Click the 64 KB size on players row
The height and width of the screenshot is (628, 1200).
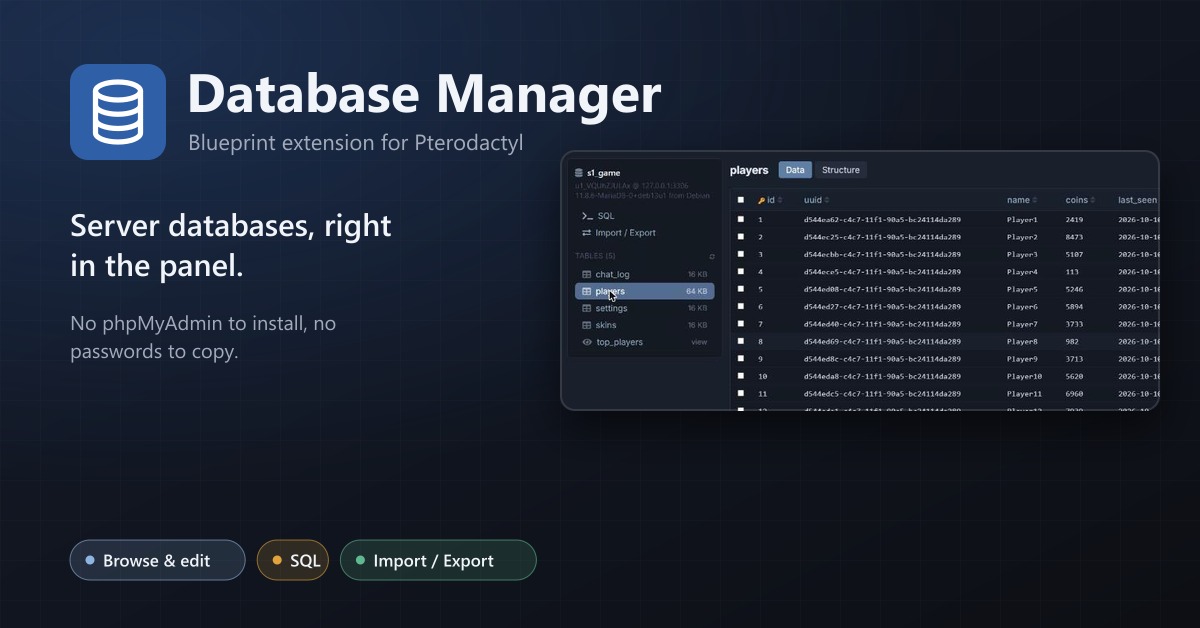click(697, 291)
